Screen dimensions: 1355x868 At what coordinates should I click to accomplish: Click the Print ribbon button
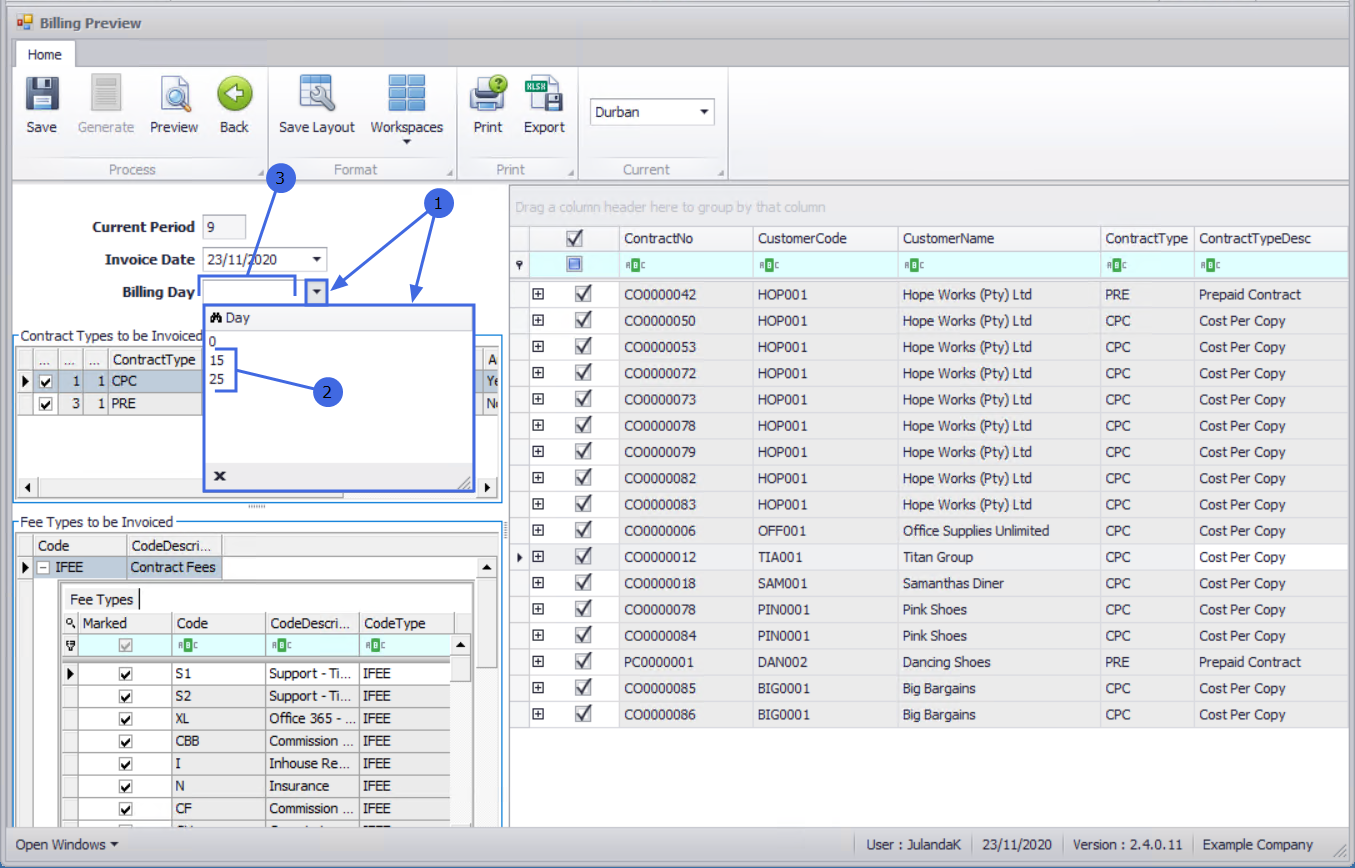pos(488,105)
